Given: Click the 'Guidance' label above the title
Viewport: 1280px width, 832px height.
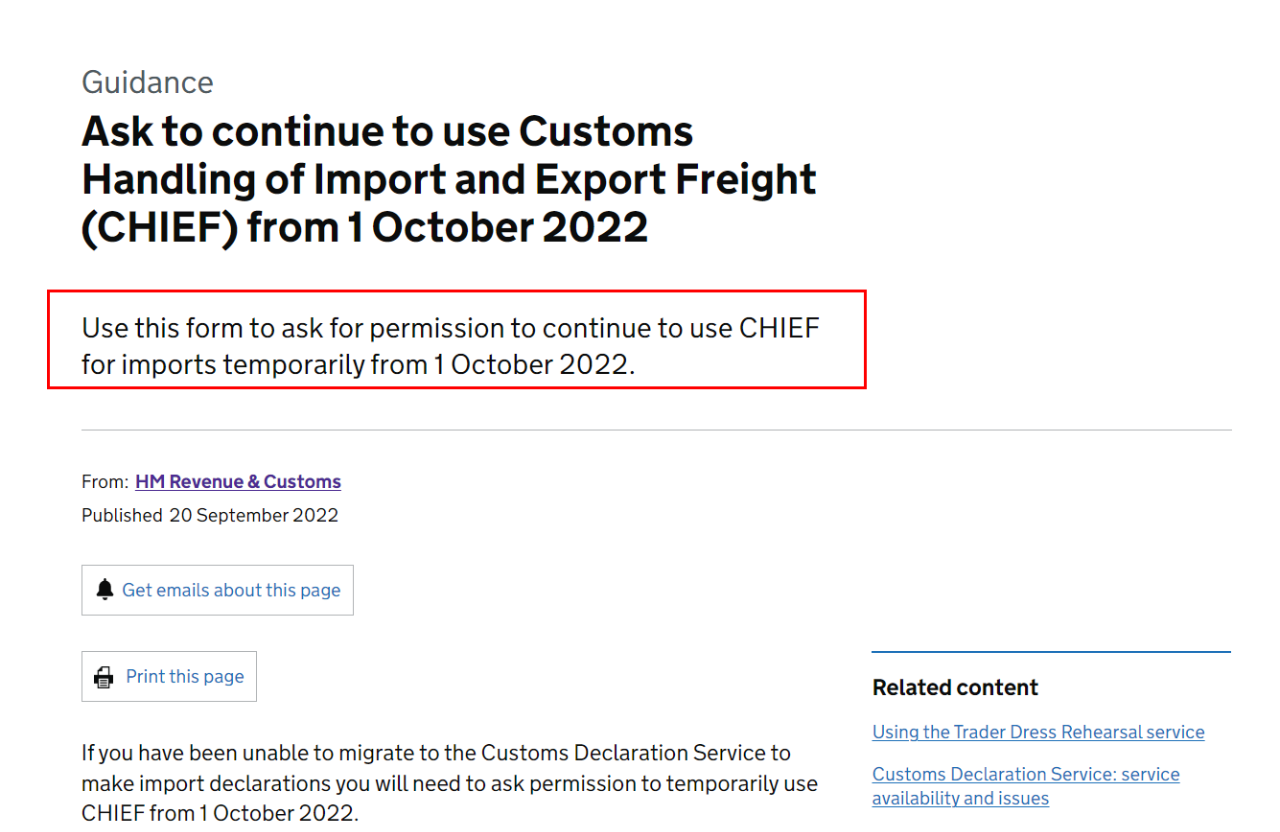Looking at the screenshot, I should click(x=147, y=82).
